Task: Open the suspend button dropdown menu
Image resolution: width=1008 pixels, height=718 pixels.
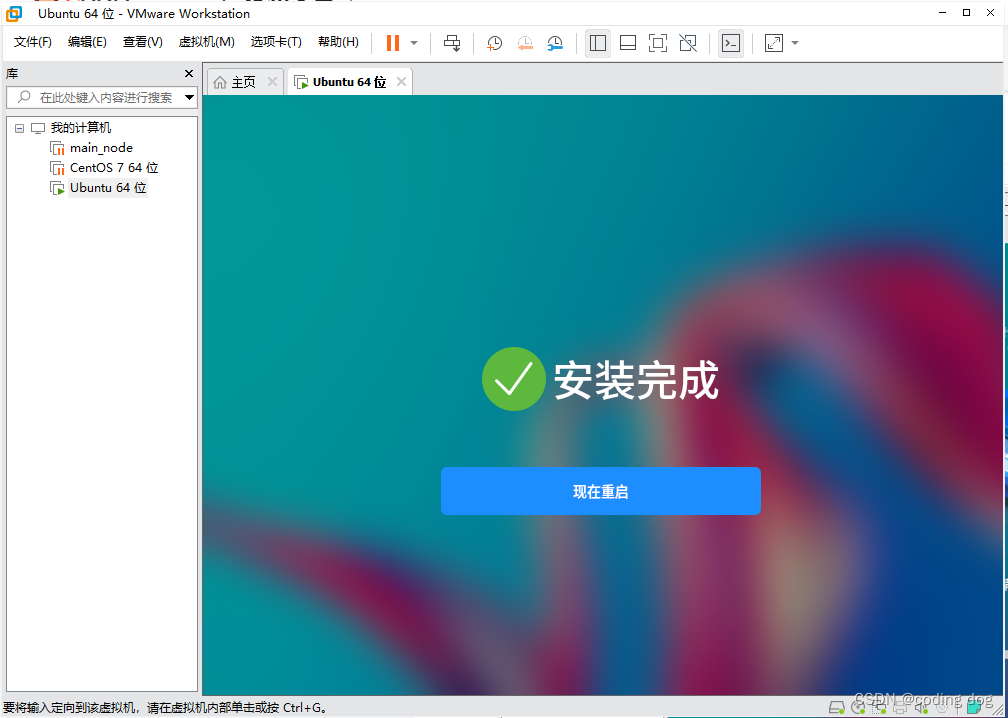Action: pyautogui.click(x=412, y=42)
